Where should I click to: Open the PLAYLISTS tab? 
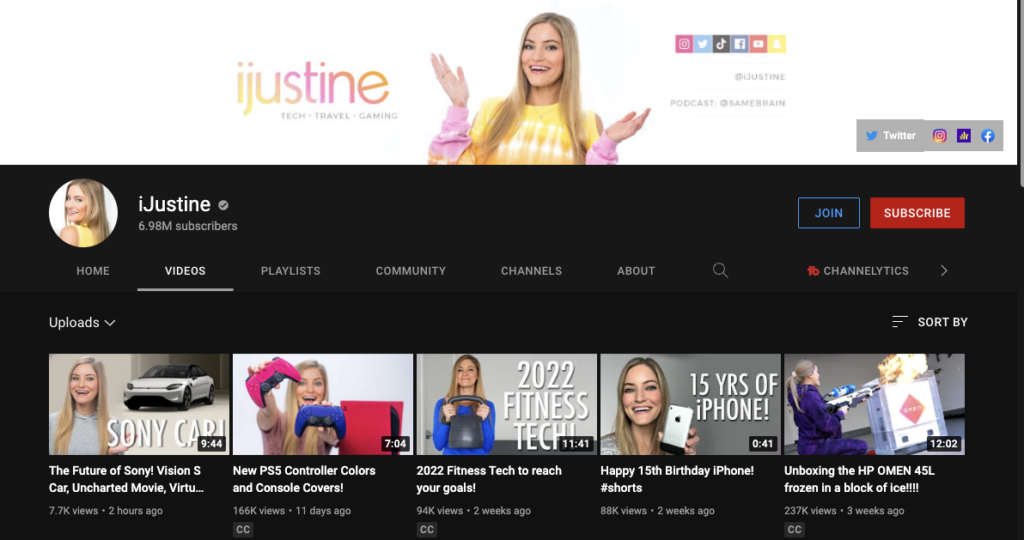pyautogui.click(x=291, y=271)
